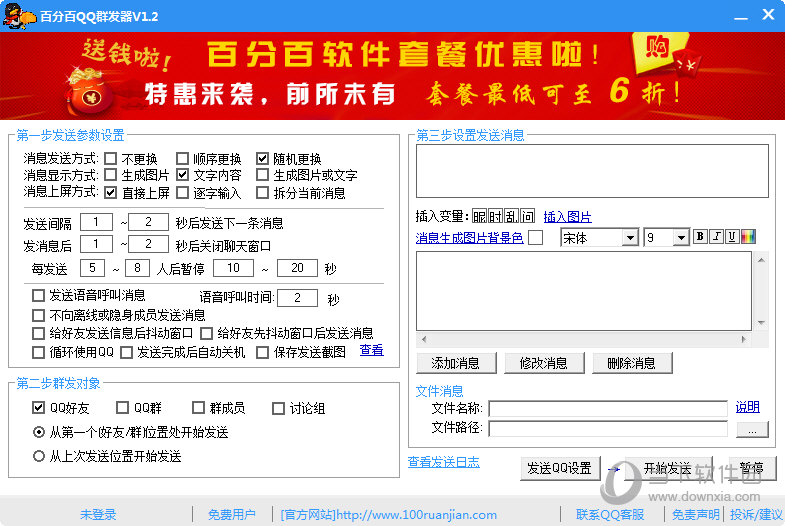The image size is (785, 526).
Task: Open the 宋体 font dropdown
Action: [630, 237]
